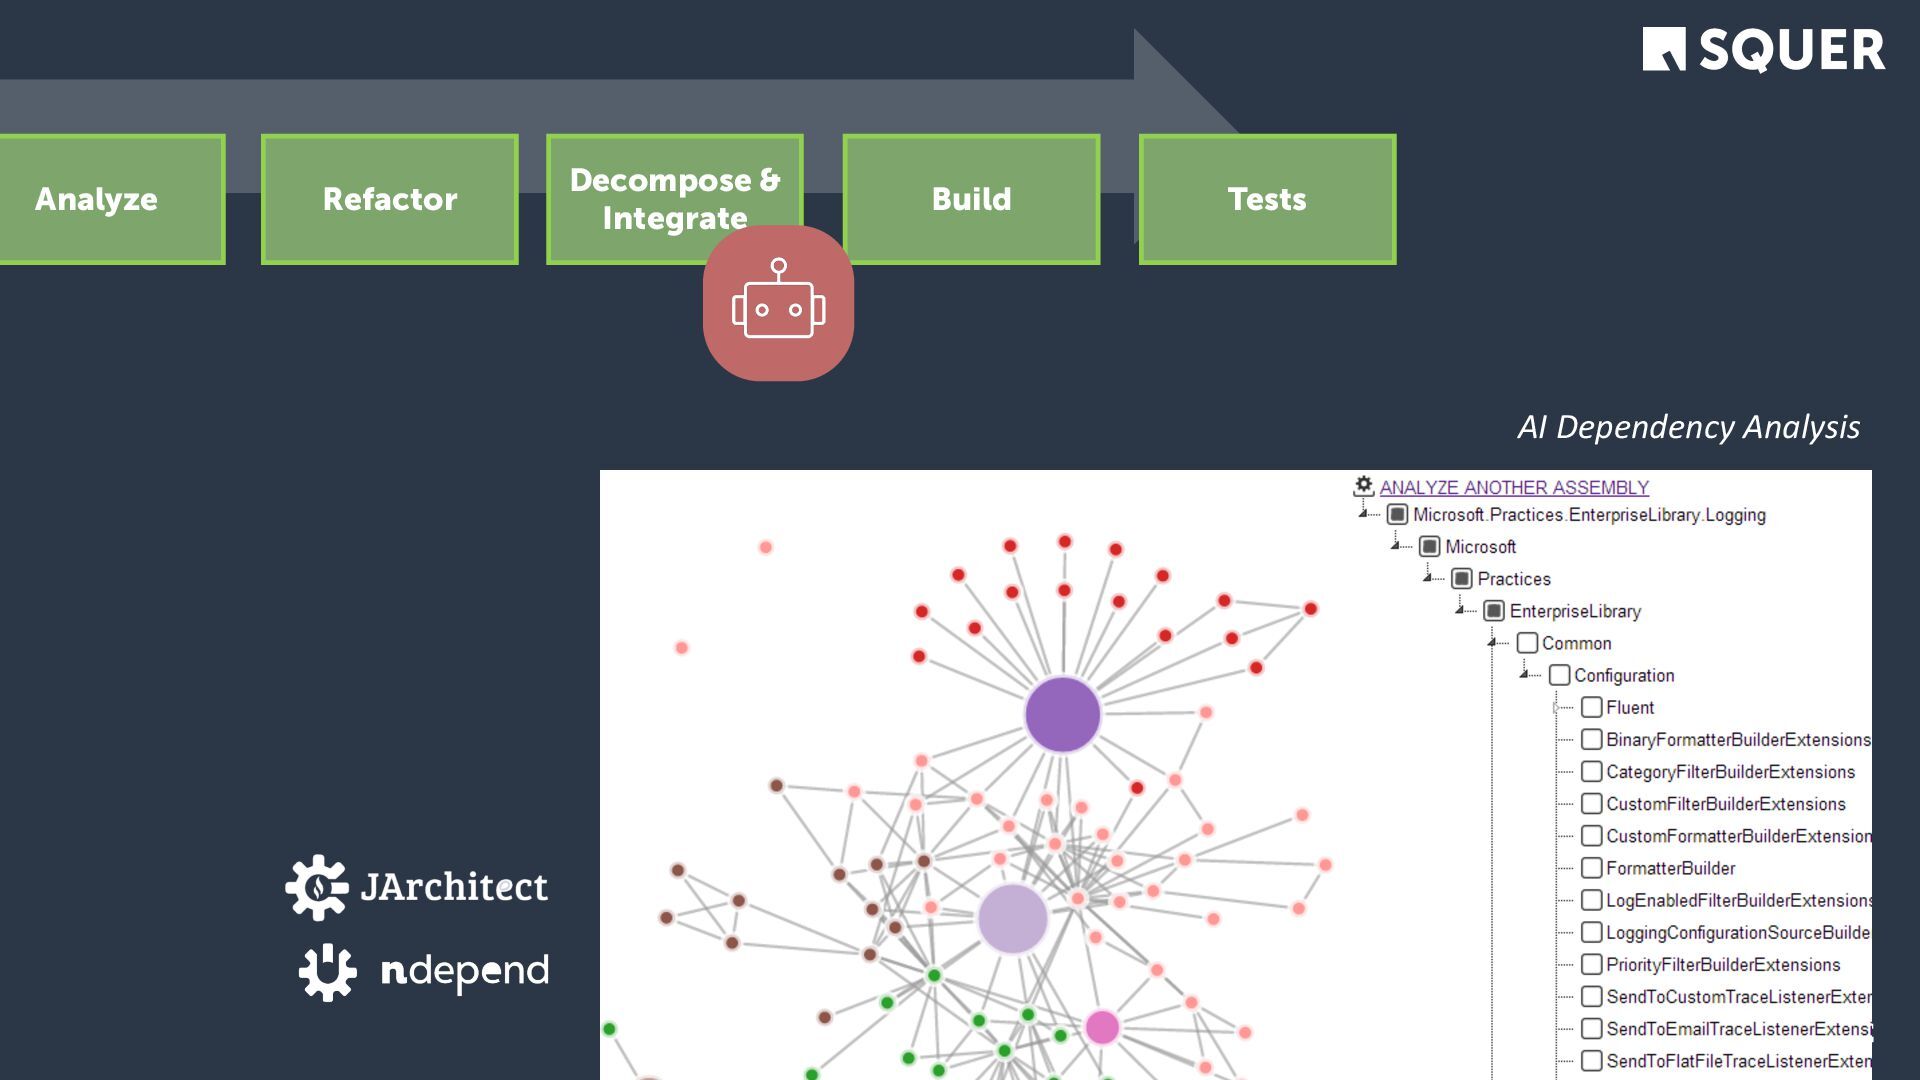This screenshot has height=1080, width=1920.
Task: Select the large light purple graph node
Action: [x=1012, y=918]
